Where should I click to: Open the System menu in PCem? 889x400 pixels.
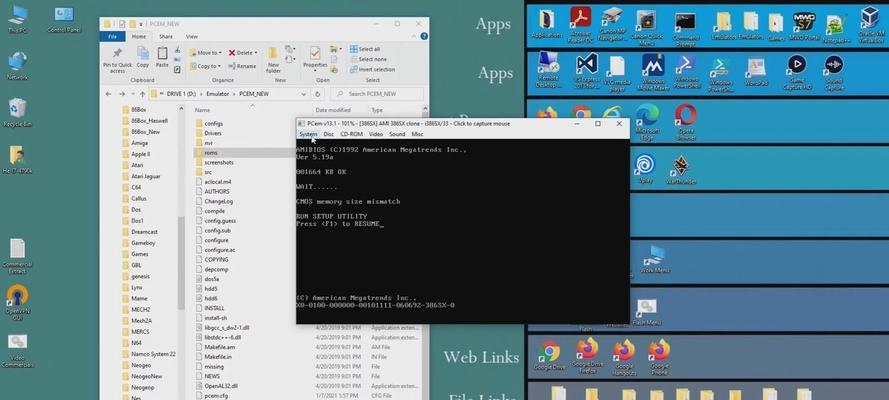308,134
